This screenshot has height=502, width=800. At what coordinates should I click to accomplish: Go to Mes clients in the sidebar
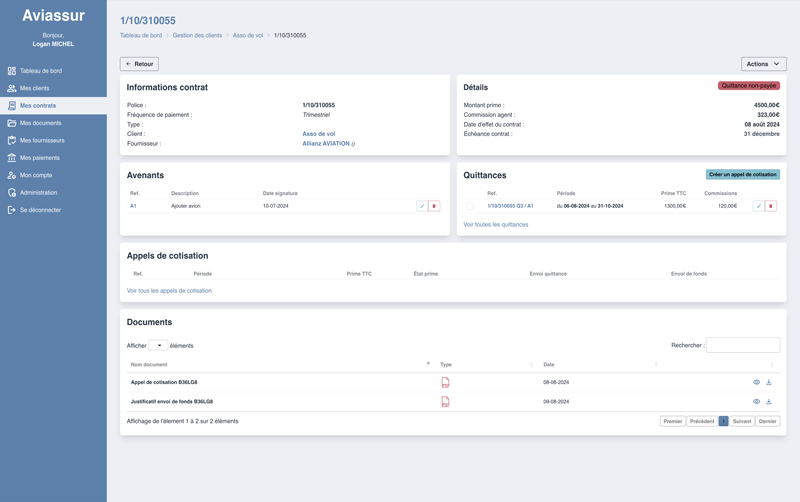pos(35,88)
